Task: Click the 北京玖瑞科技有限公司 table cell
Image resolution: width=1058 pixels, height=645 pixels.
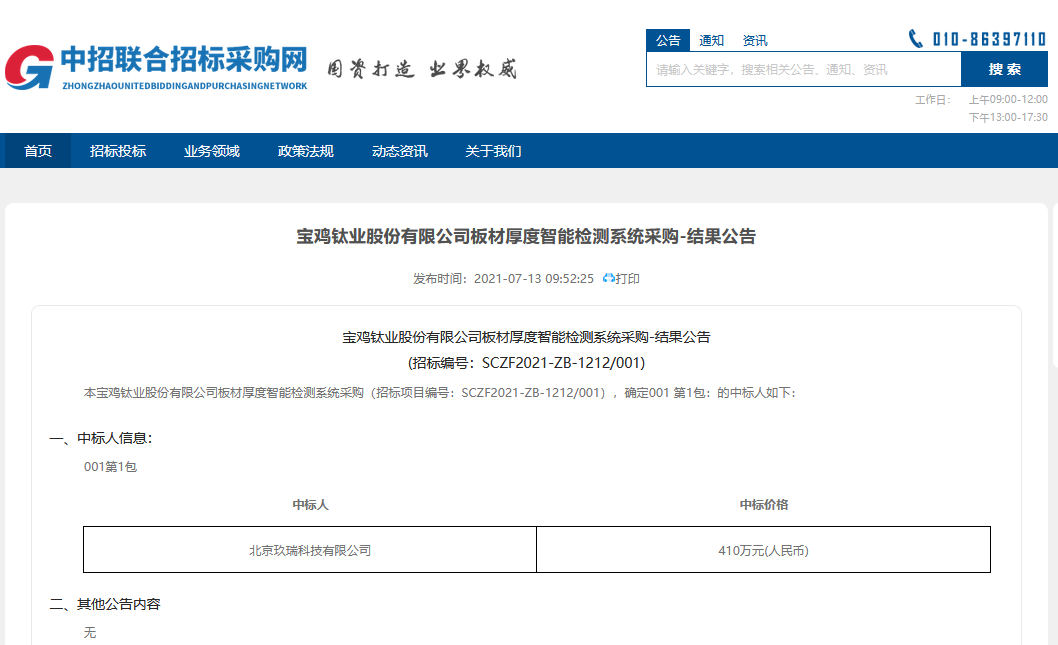Action: tap(310, 550)
